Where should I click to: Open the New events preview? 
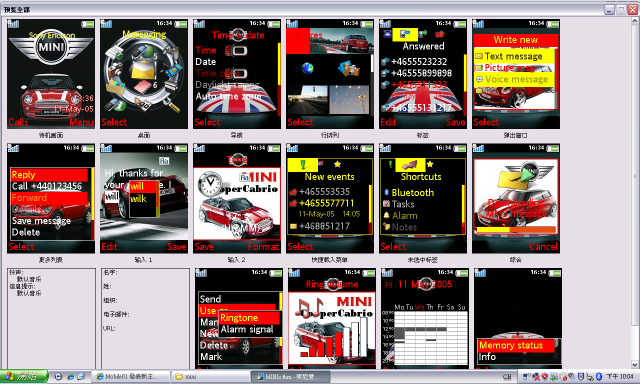point(330,198)
